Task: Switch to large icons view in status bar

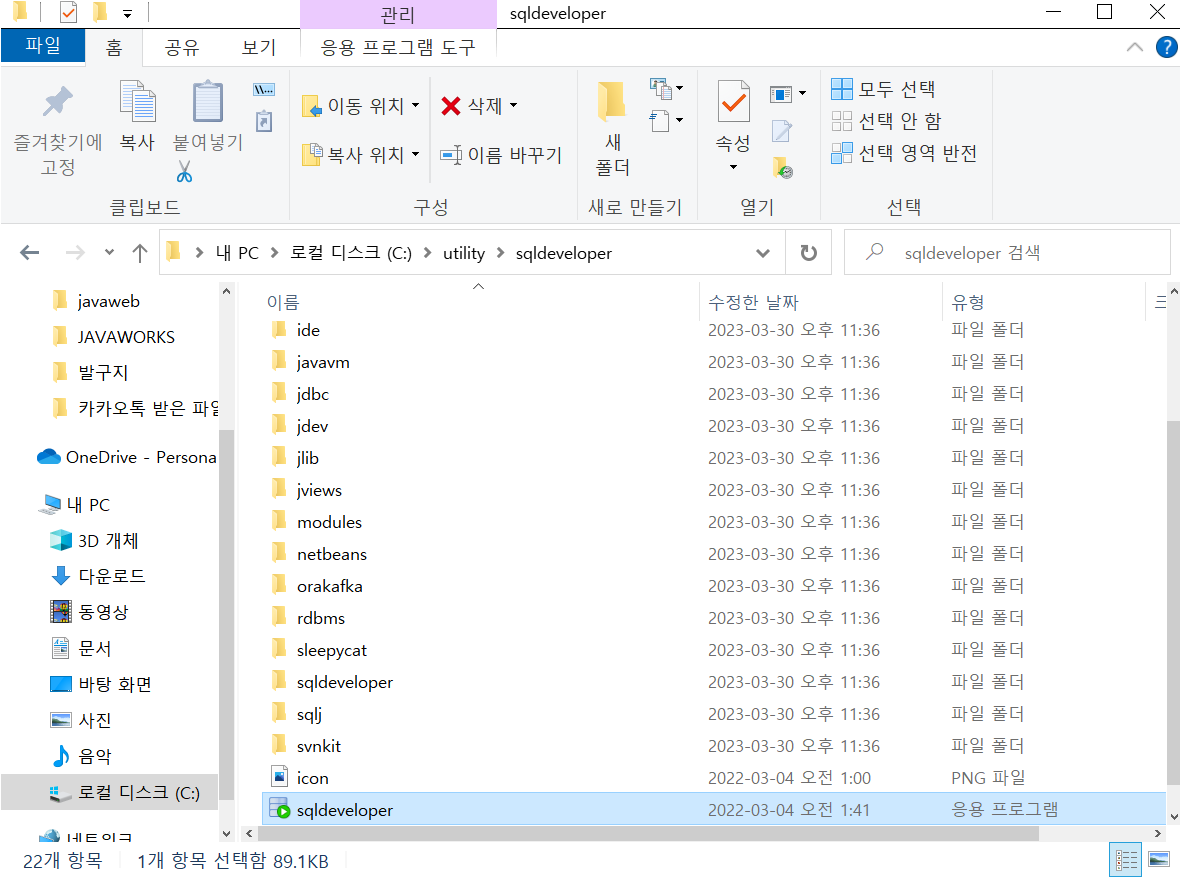Action: point(1159,860)
